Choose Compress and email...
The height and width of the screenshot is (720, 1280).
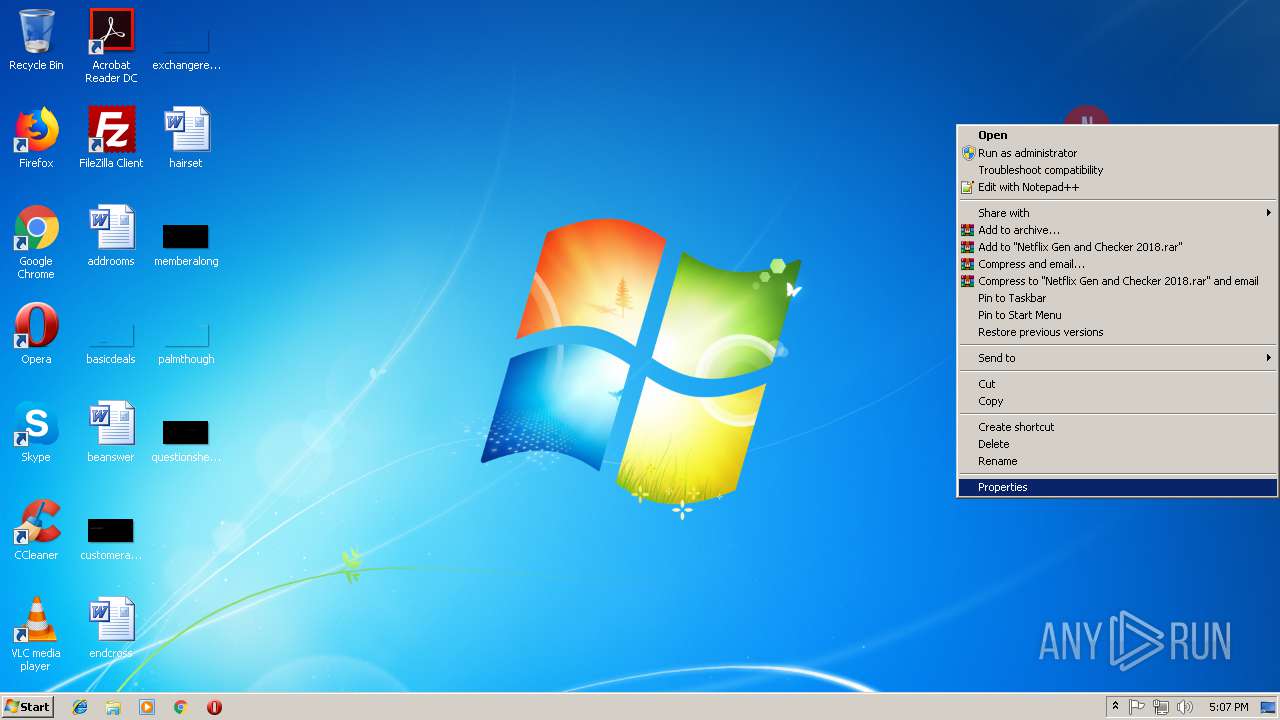1117,264
